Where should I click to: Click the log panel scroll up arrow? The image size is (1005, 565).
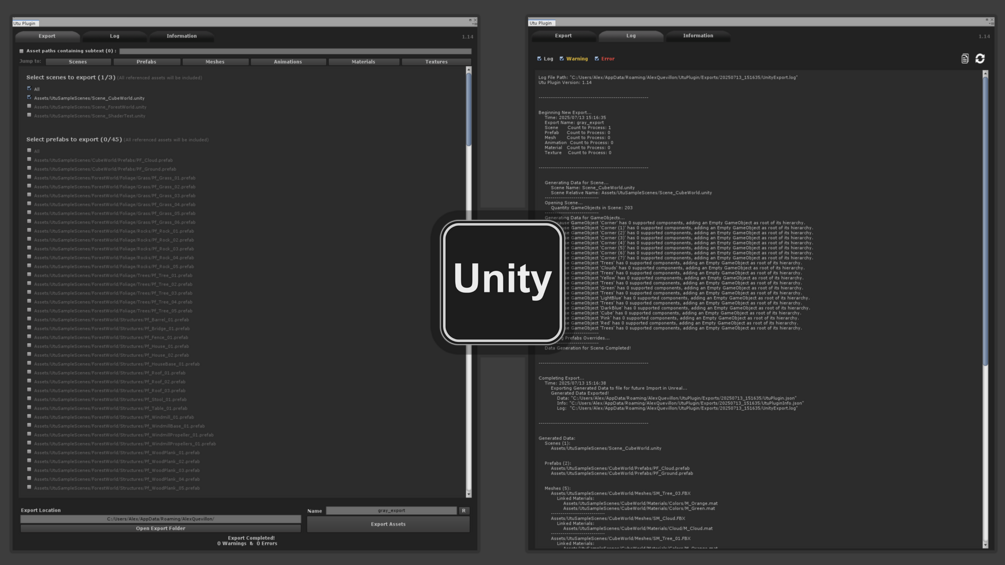pyautogui.click(x=985, y=74)
